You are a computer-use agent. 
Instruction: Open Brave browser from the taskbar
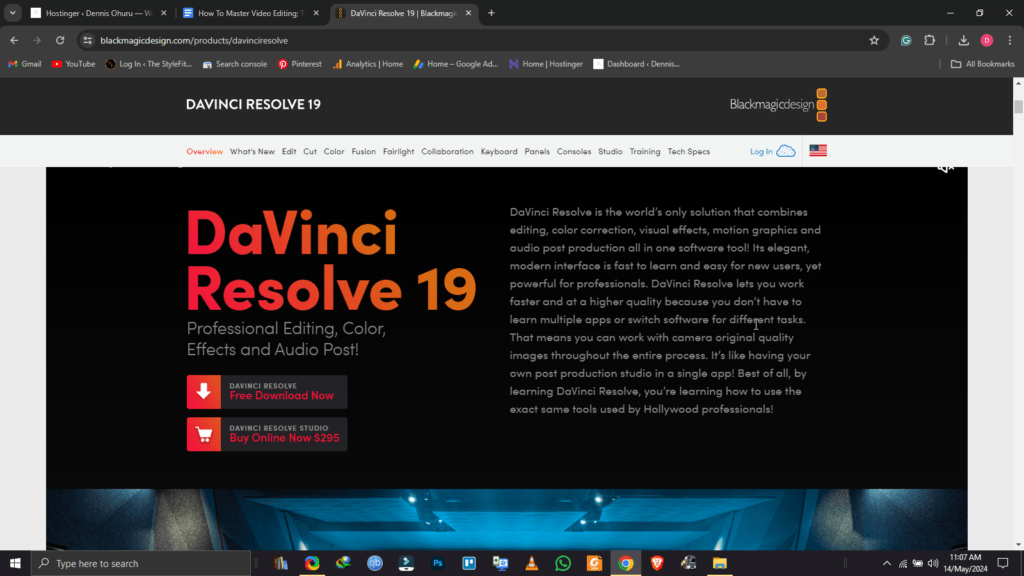pyautogui.click(x=657, y=563)
